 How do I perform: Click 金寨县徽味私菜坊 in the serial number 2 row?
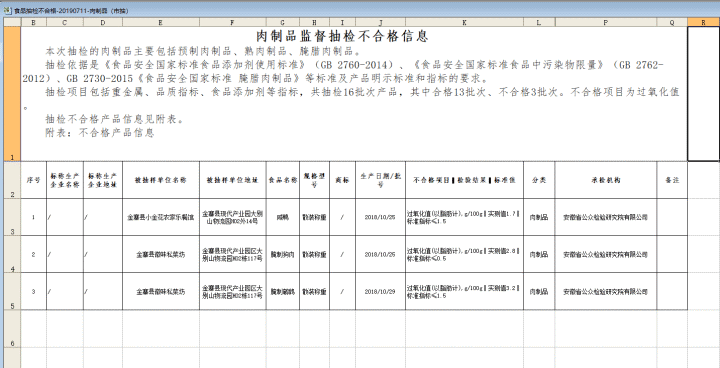(161, 255)
